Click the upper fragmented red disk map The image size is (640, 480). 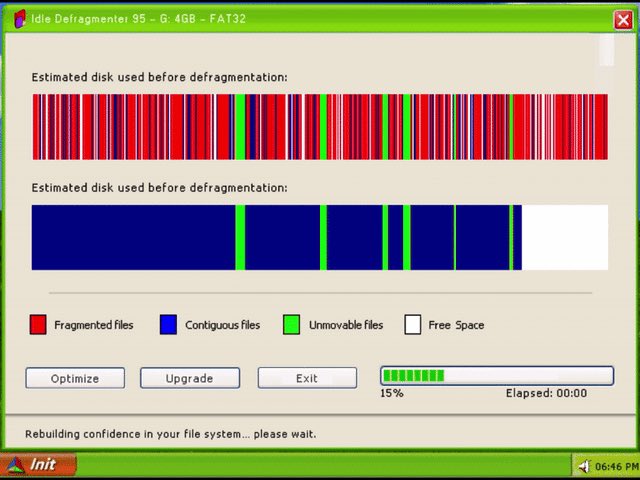[x=320, y=127]
